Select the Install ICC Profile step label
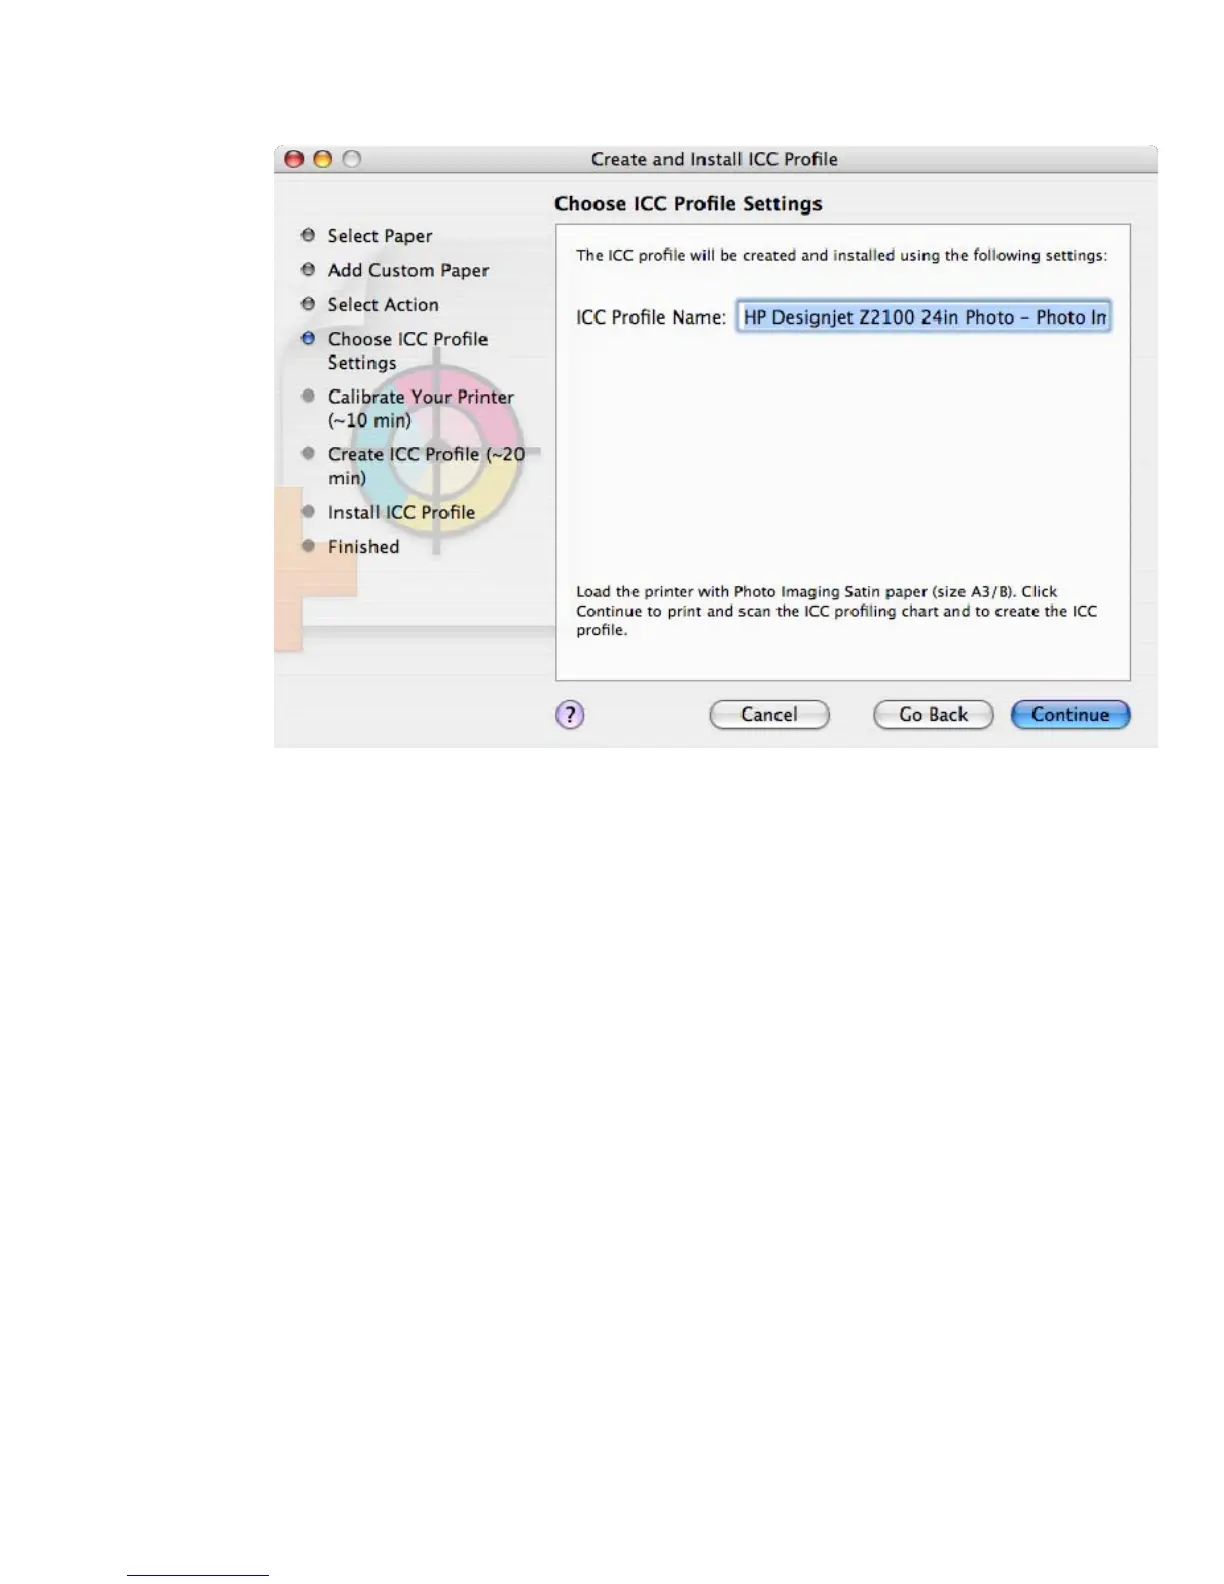1224x1584 pixels. (401, 512)
